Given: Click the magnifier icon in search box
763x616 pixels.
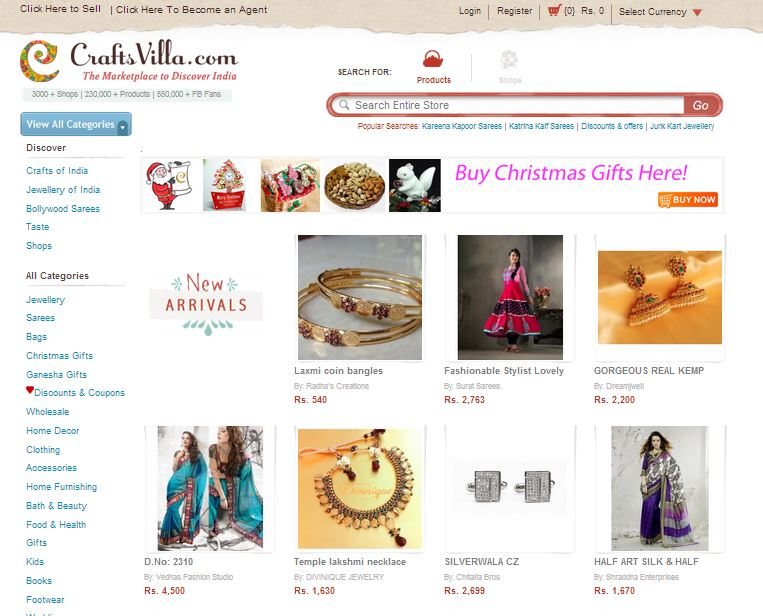Looking at the screenshot, I should click(x=344, y=105).
